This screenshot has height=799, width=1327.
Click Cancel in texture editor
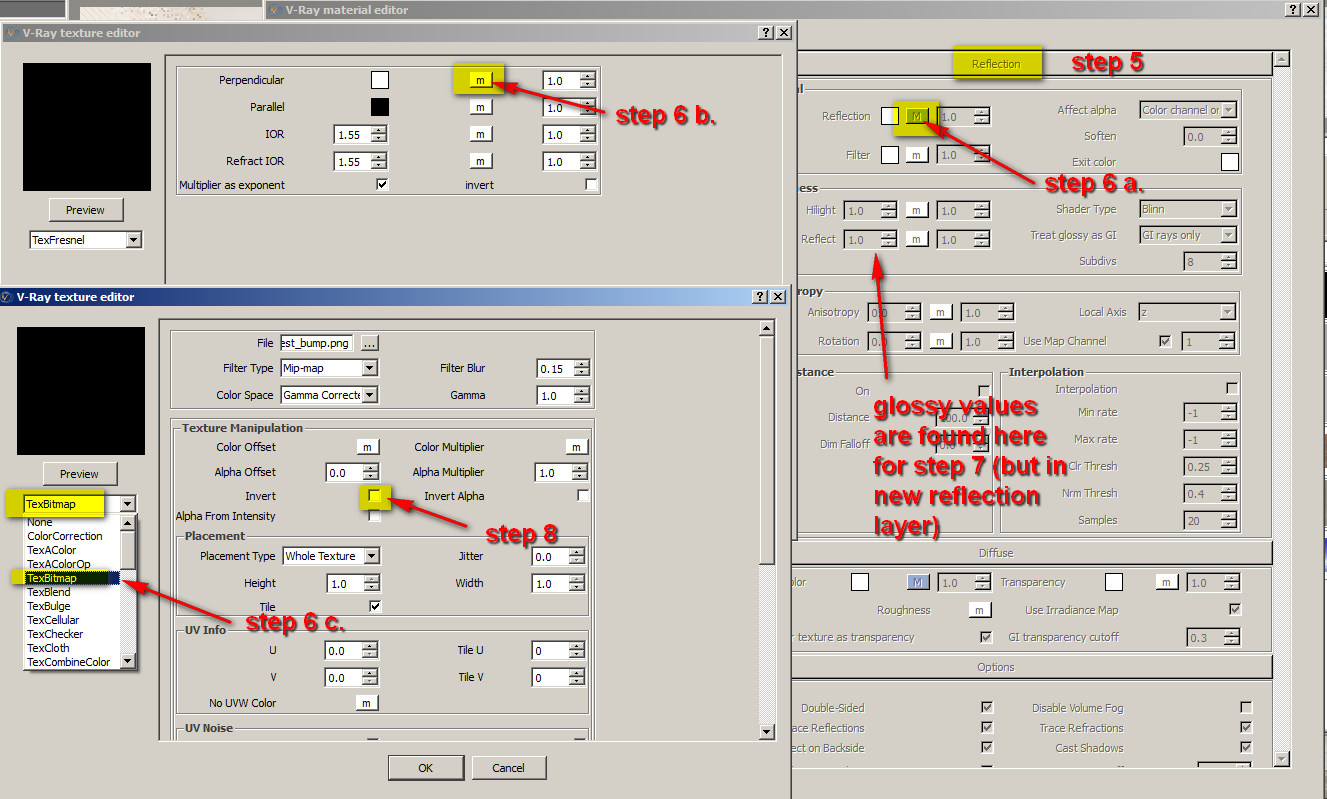509,768
